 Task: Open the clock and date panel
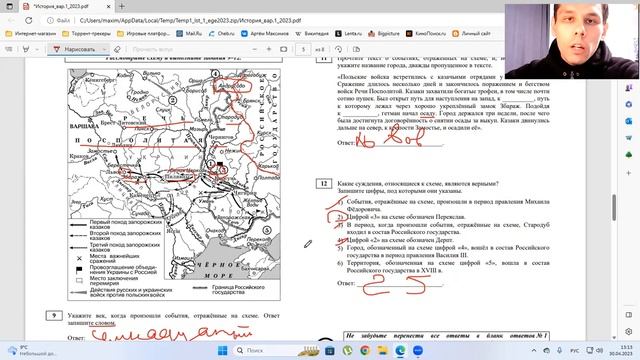coord(620,351)
